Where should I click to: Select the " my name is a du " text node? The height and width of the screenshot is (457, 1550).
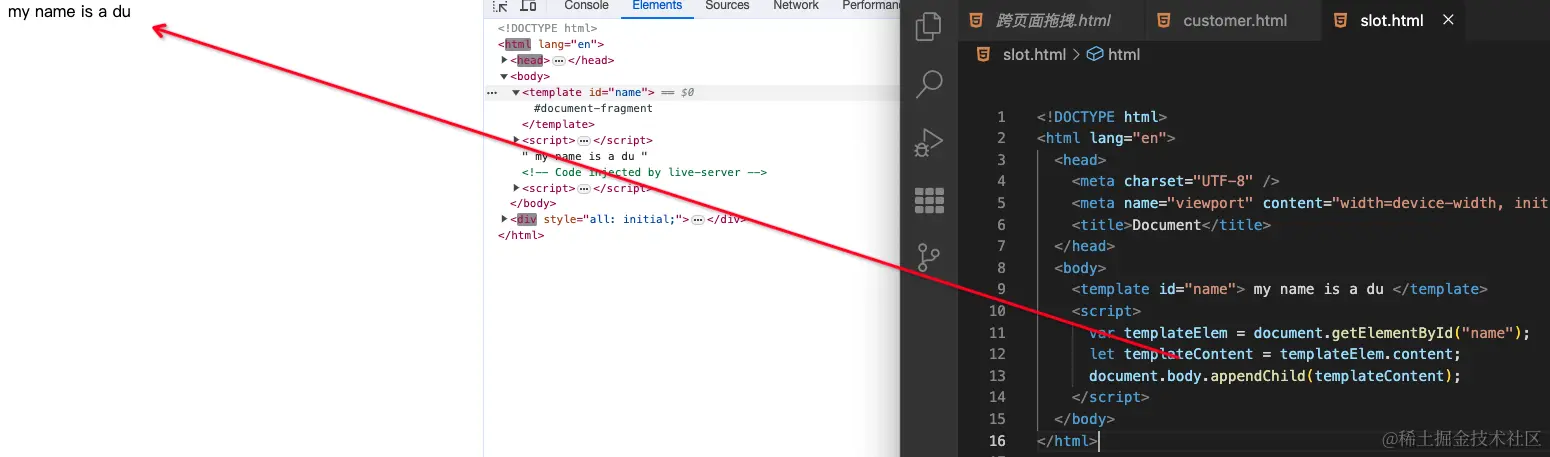(585, 156)
